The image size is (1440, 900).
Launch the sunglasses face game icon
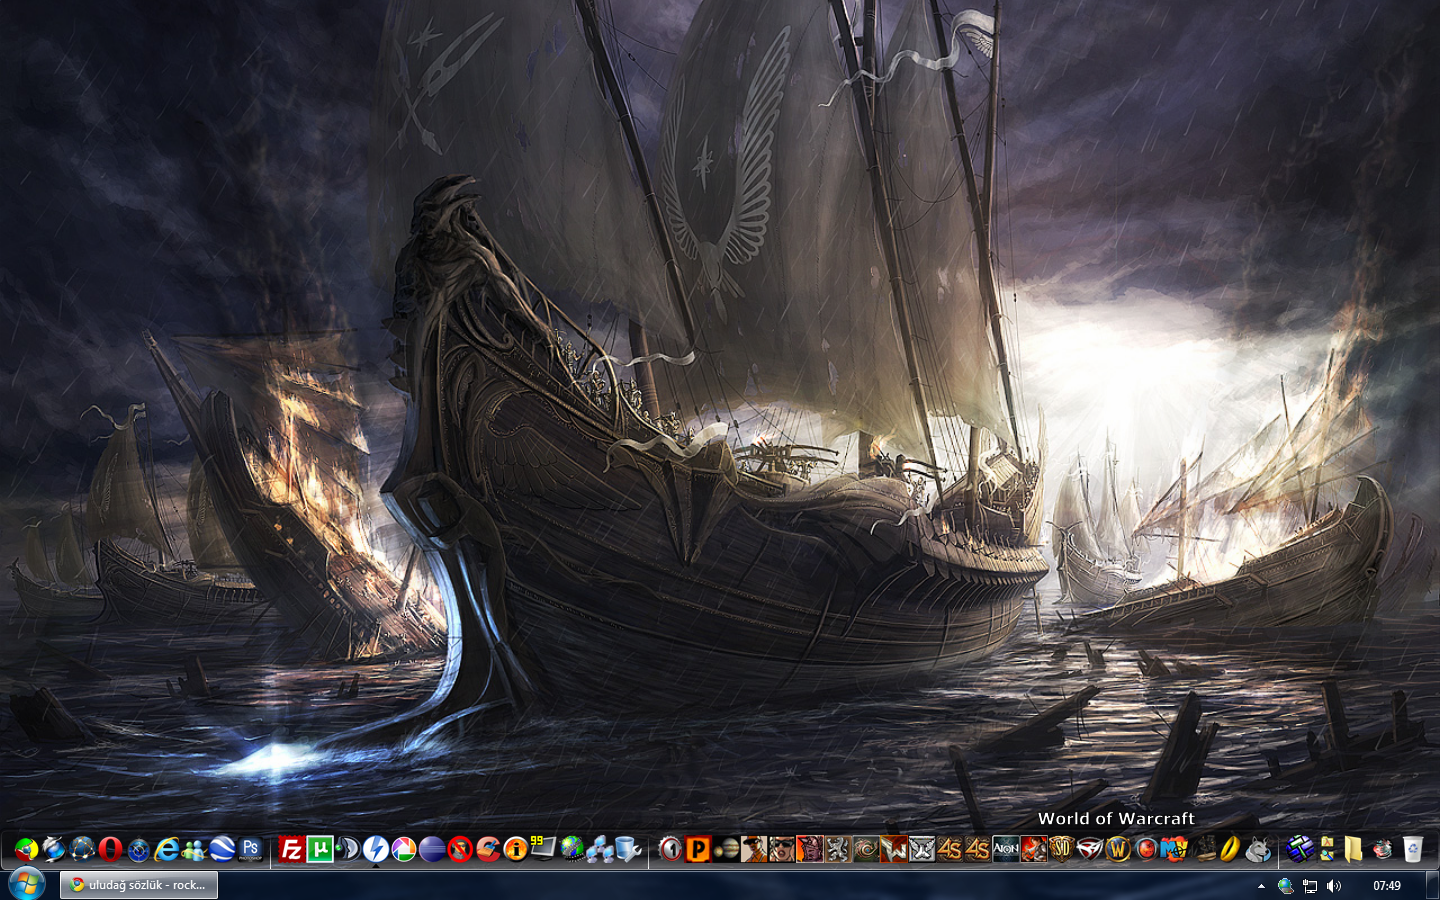click(782, 850)
